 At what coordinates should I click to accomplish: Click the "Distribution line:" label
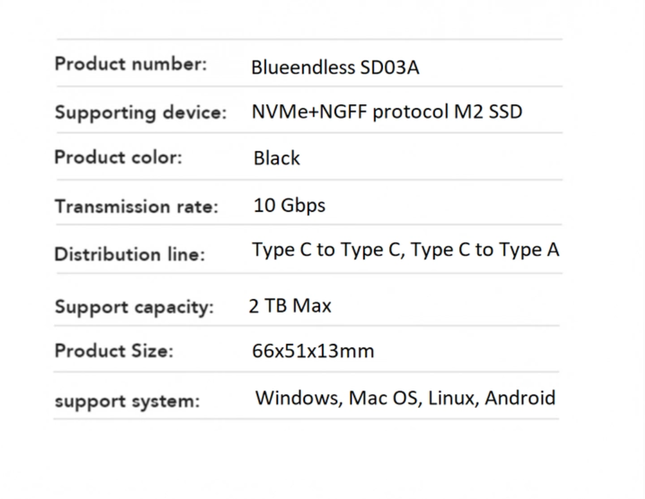click(129, 254)
